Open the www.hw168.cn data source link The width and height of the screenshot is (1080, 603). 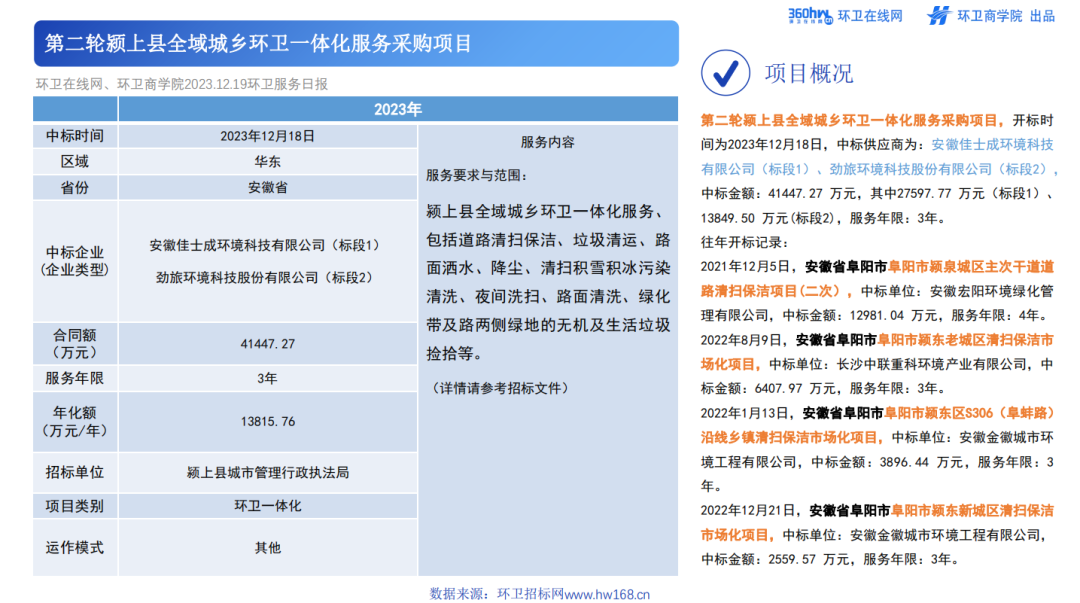[607, 594]
